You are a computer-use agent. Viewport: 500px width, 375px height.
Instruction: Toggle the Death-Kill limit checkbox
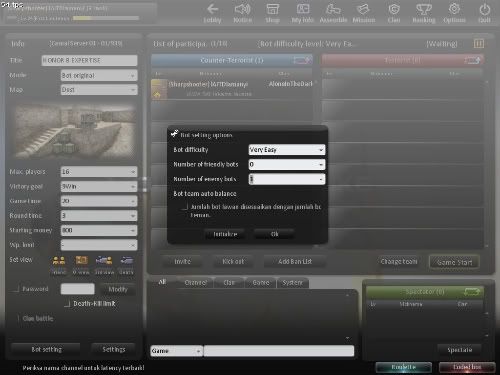(x=67, y=304)
